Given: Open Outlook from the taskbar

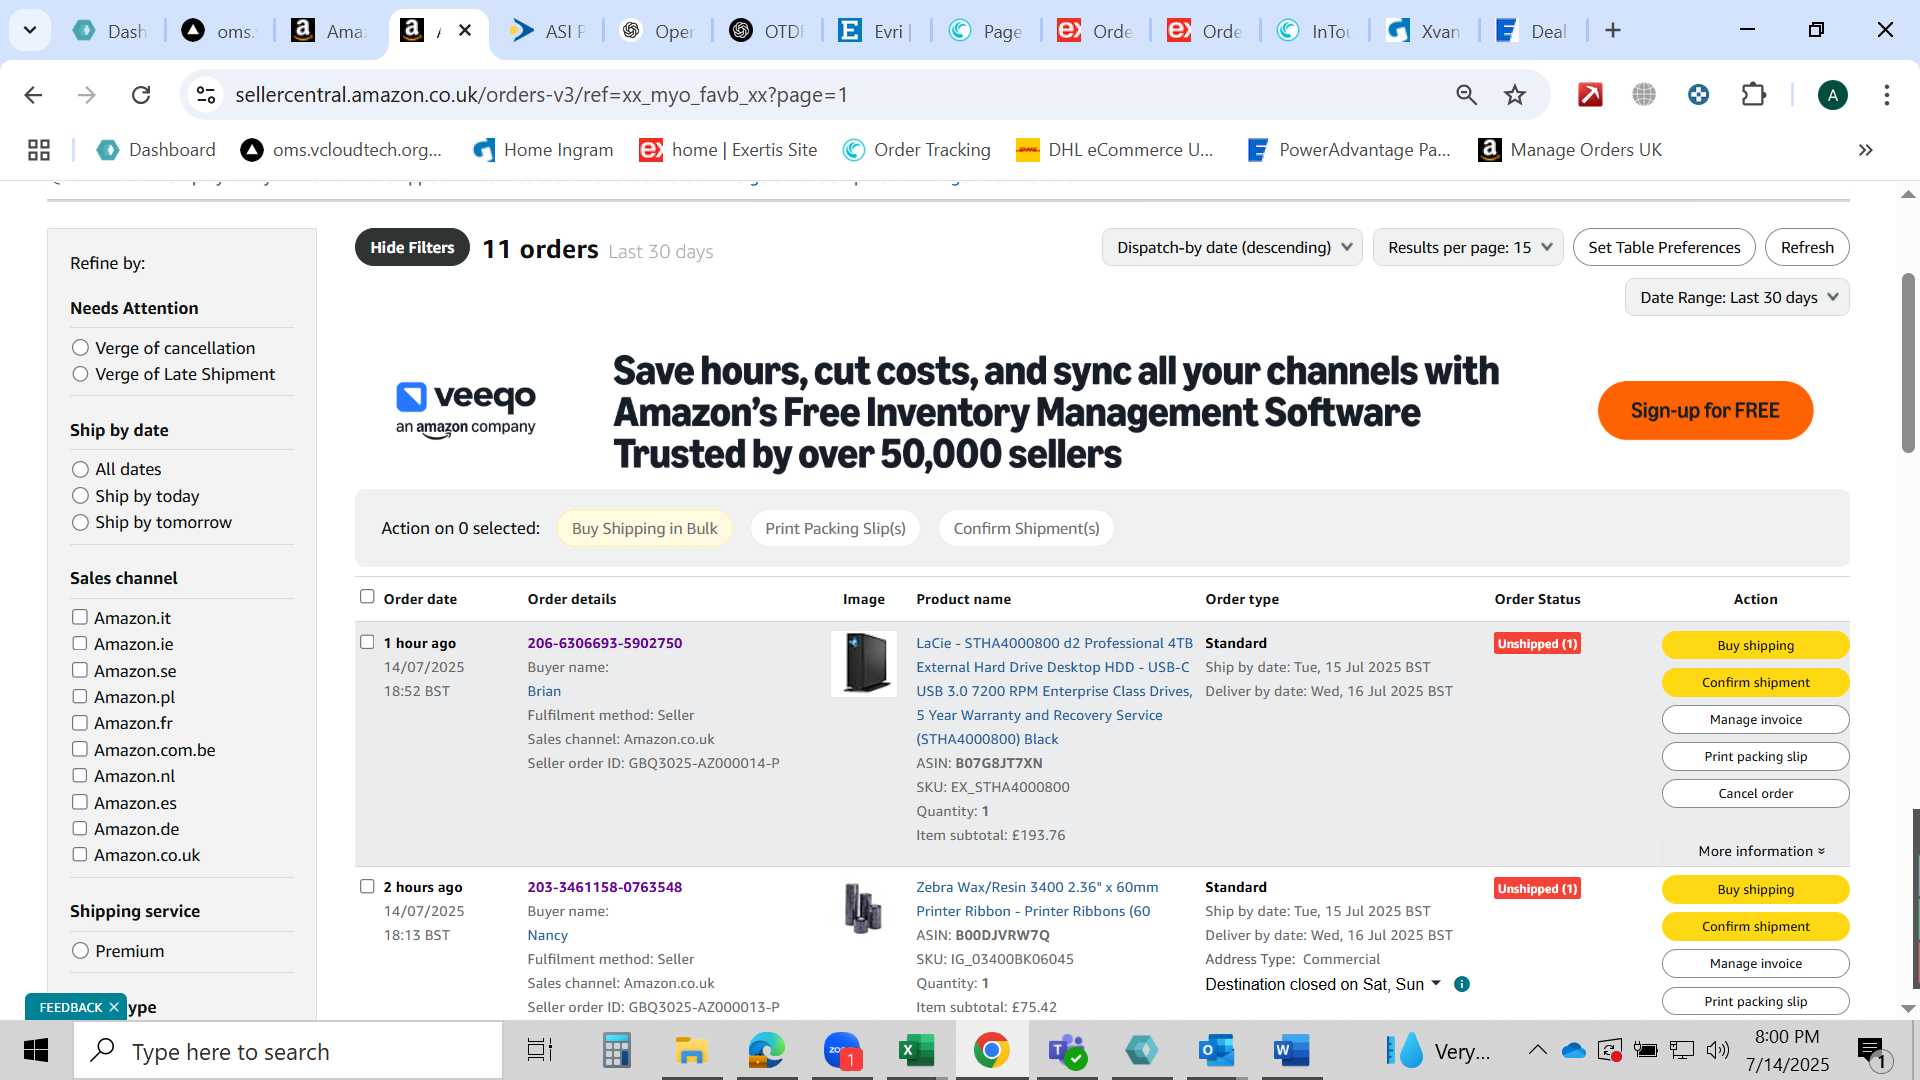Looking at the screenshot, I should coord(1216,1051).
